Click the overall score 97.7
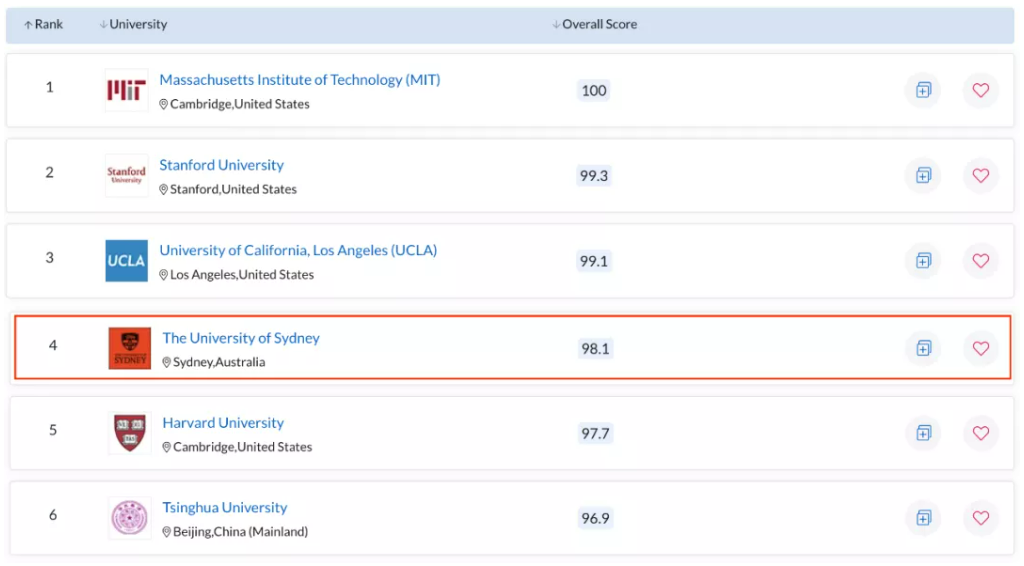 (x=595, y=434)
